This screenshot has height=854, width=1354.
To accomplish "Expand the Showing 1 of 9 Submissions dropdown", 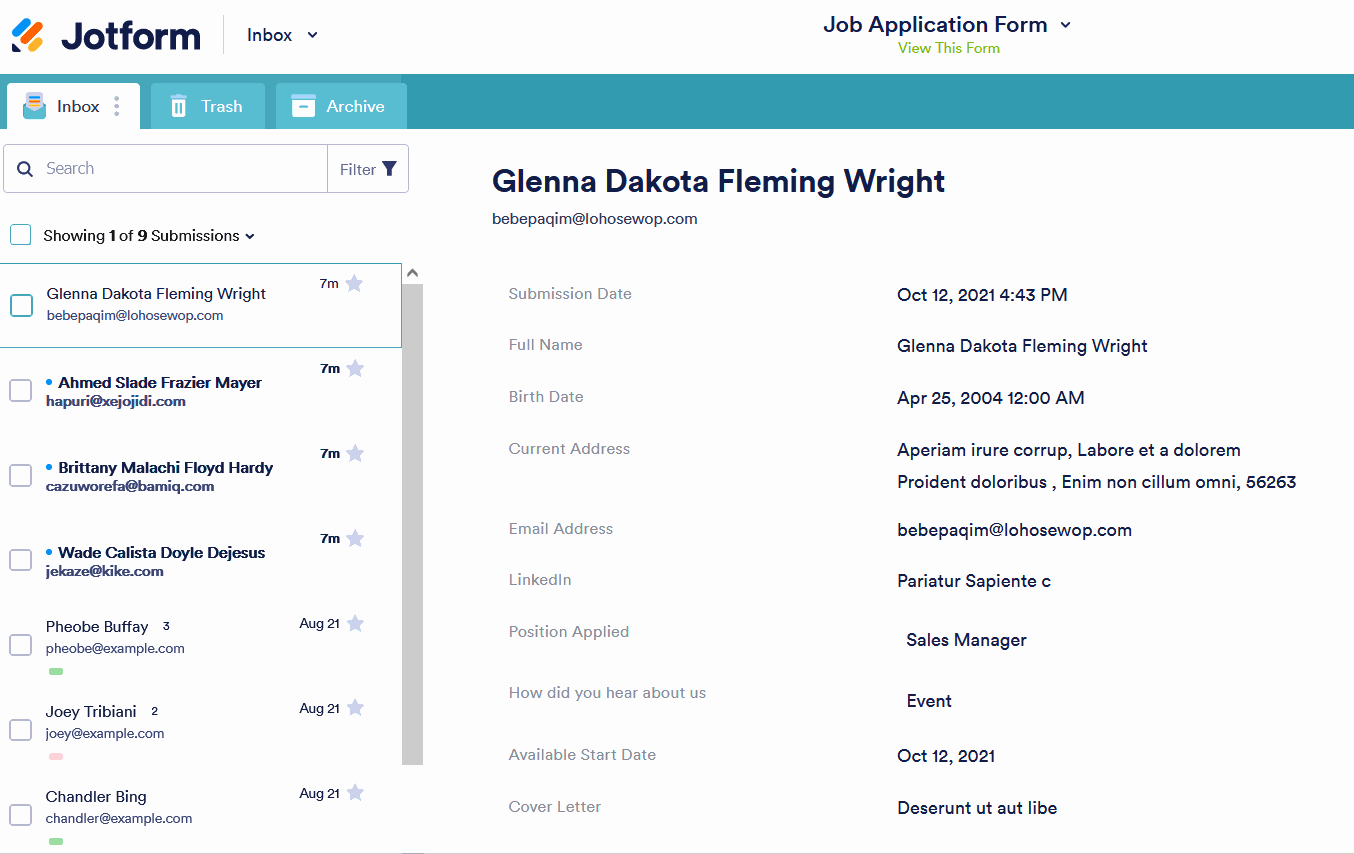I will click(250, 236).
